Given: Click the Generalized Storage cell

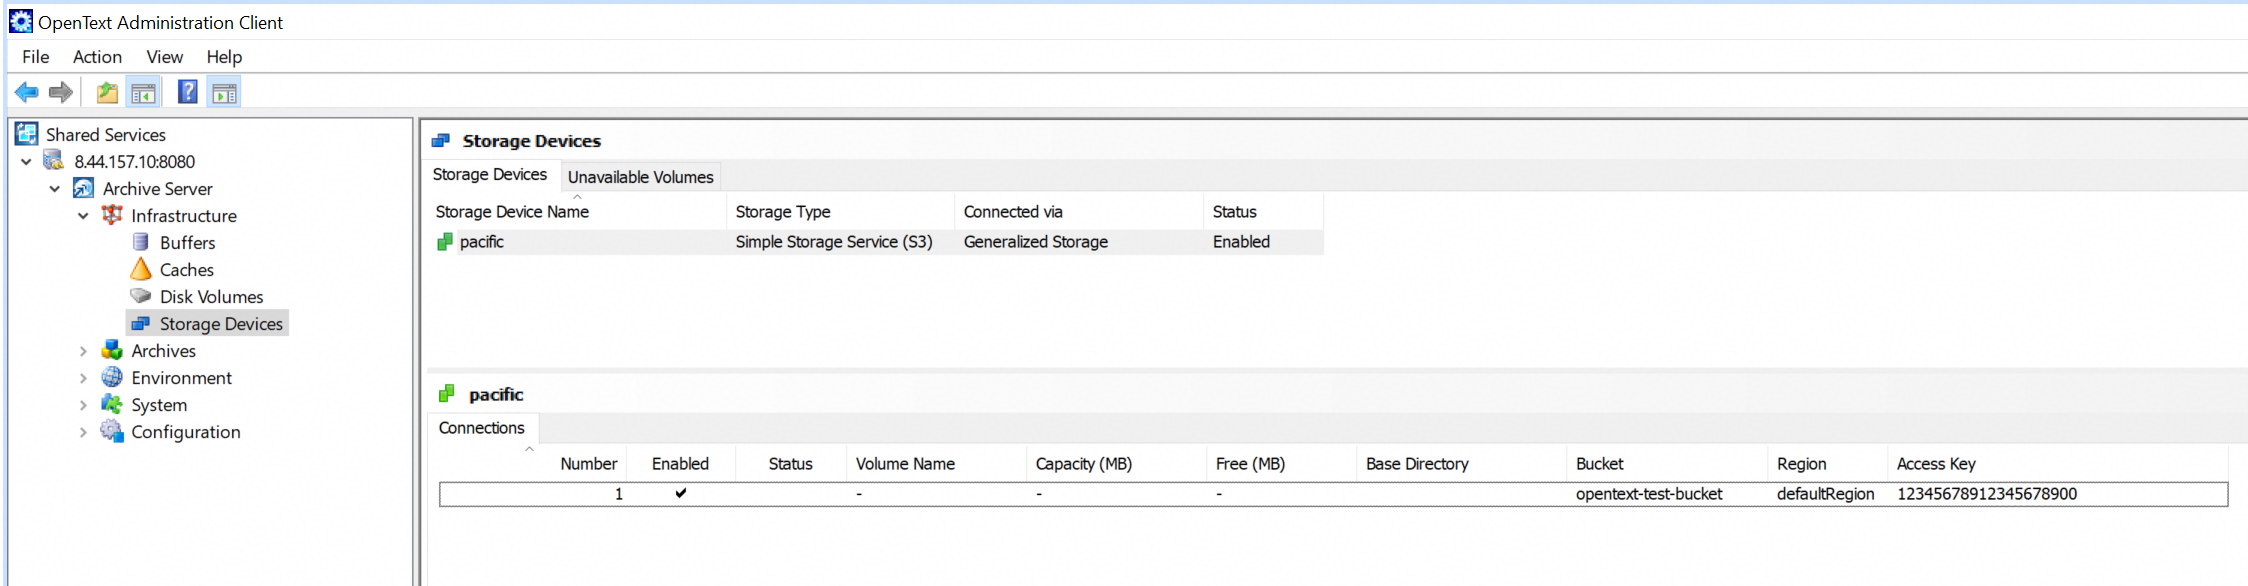Looking at the screenshot, I should coord(1036,242).
